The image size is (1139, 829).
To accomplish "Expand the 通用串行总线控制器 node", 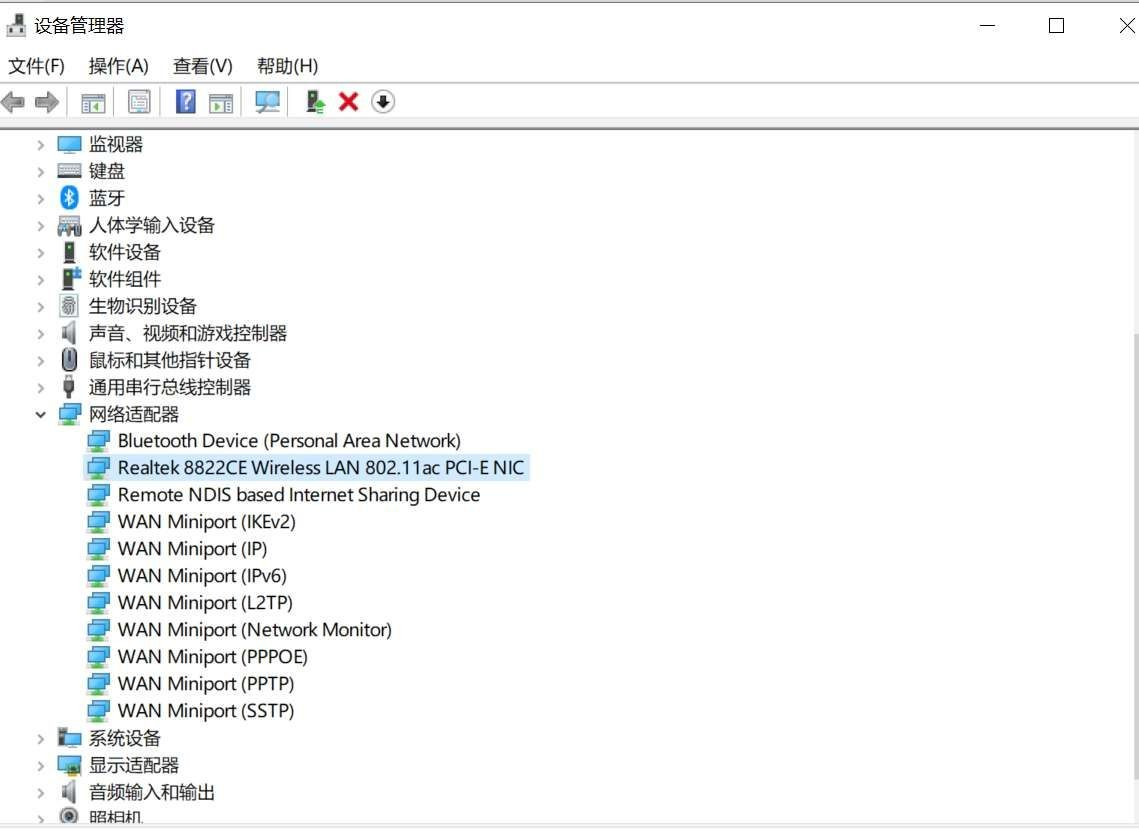I will tap(41, 387).
